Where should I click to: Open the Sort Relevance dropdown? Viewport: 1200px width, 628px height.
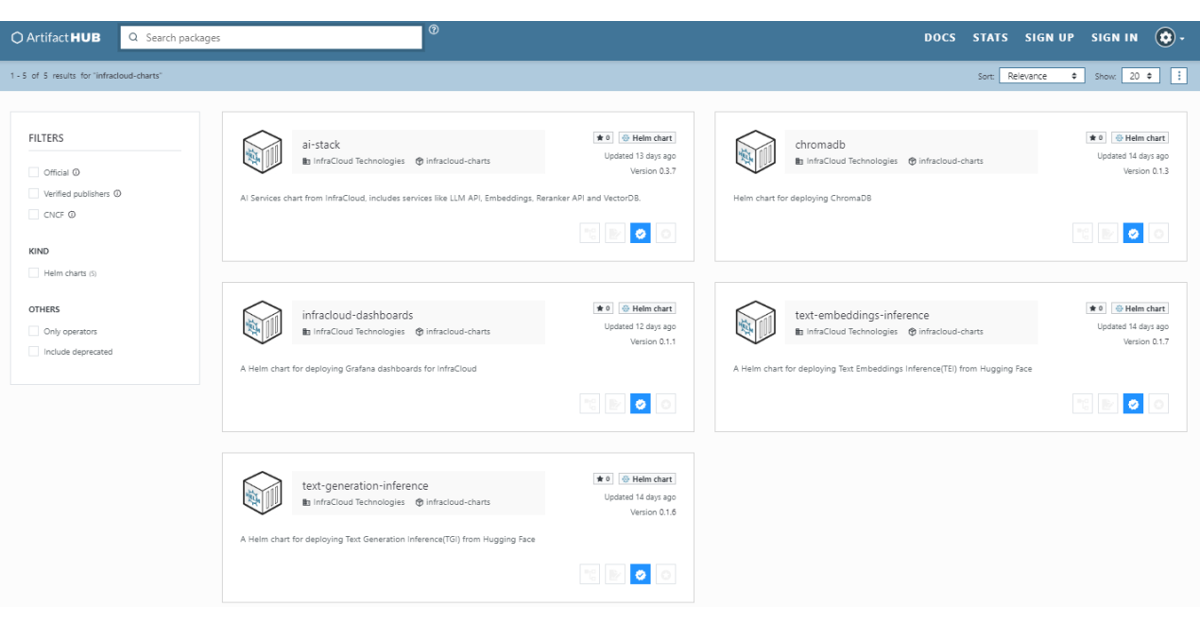(x=1042, y=75)
